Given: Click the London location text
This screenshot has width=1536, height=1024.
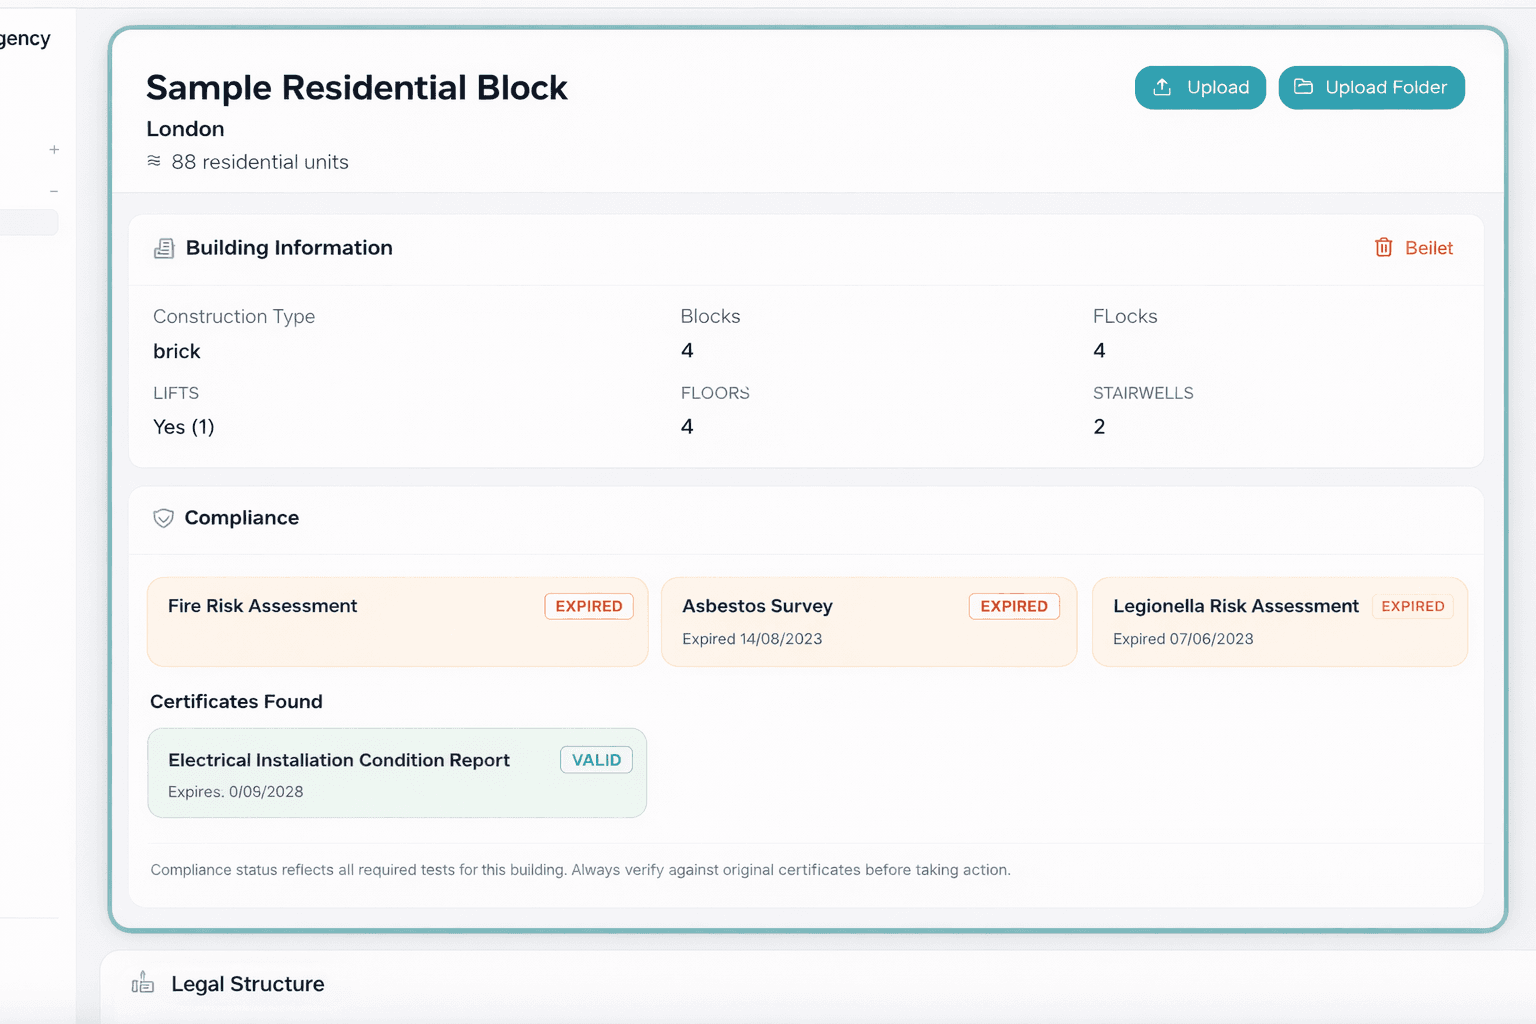Looking at the screenshot, I should [x=185, y=129].
